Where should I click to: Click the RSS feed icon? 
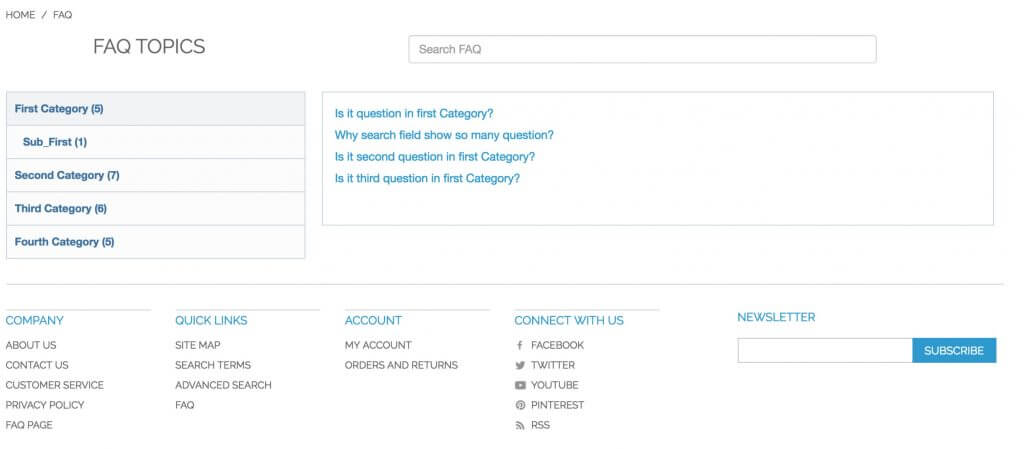(x=520, y=425)
